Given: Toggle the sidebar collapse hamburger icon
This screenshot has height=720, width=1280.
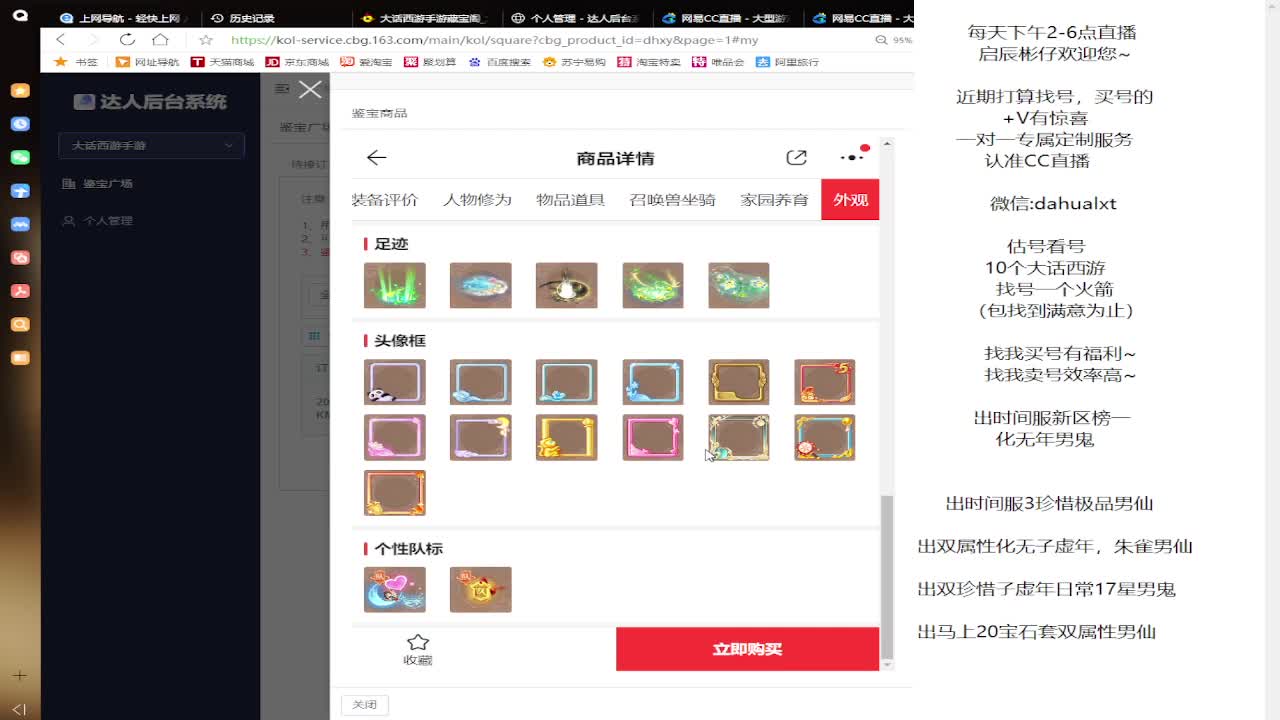Looking at the screenshot, I should click(282, 89).
